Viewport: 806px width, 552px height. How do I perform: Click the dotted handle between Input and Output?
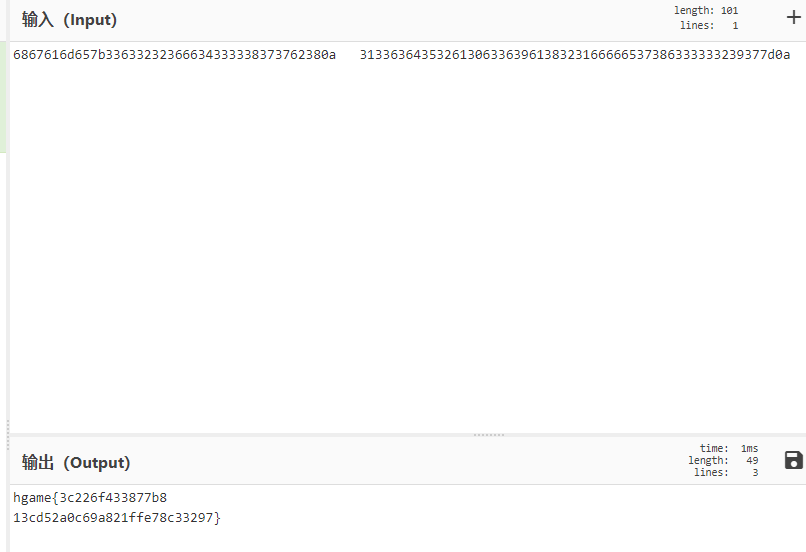(489, 435)
